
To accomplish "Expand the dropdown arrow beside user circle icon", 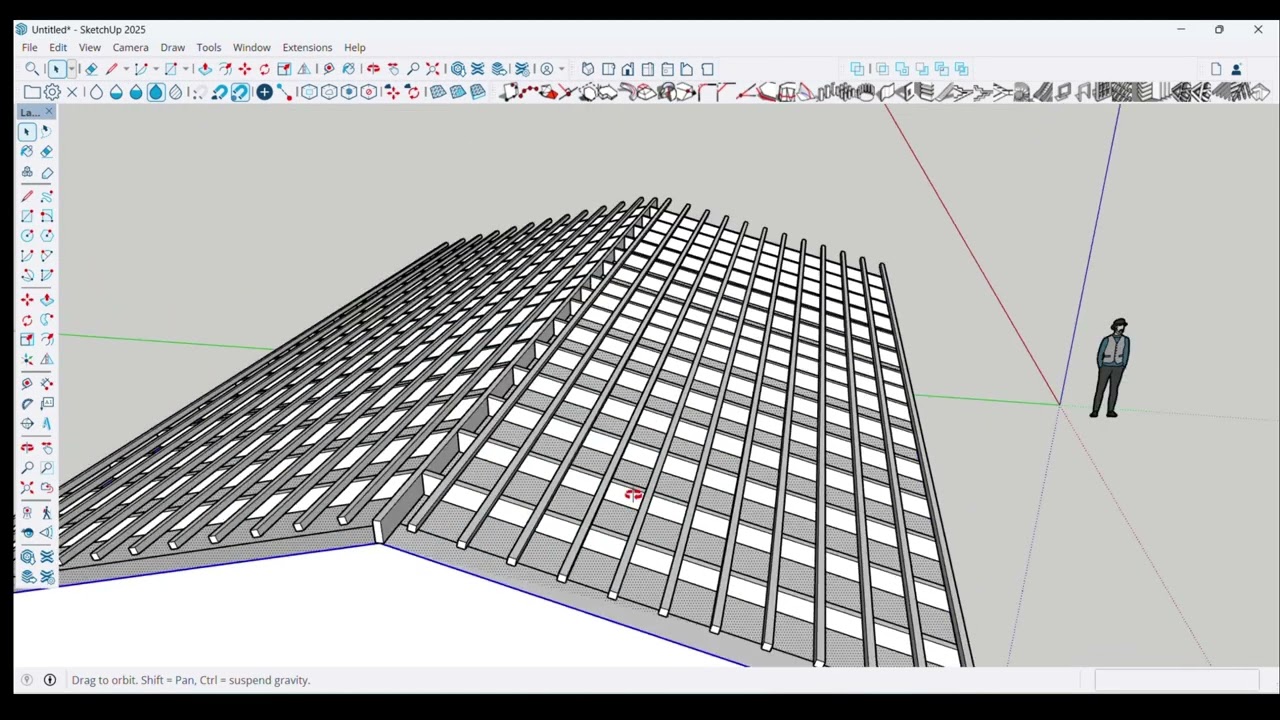I will (561, 69).
